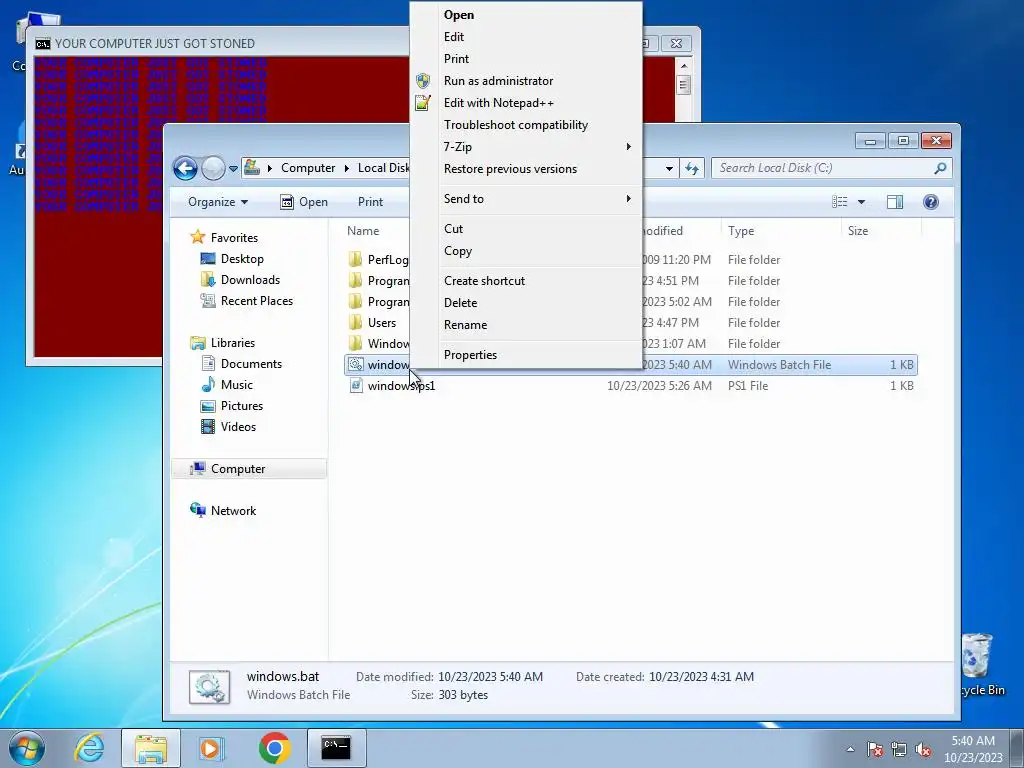Click the muted volume tray icon
This screenshot has height=768, width=1024.
tap(923, 749)
